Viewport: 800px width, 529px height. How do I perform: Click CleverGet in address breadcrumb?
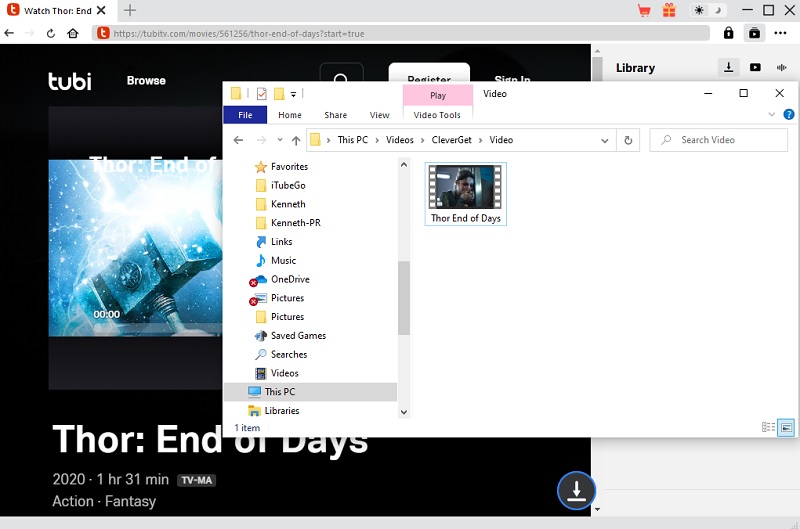point(452,140)
